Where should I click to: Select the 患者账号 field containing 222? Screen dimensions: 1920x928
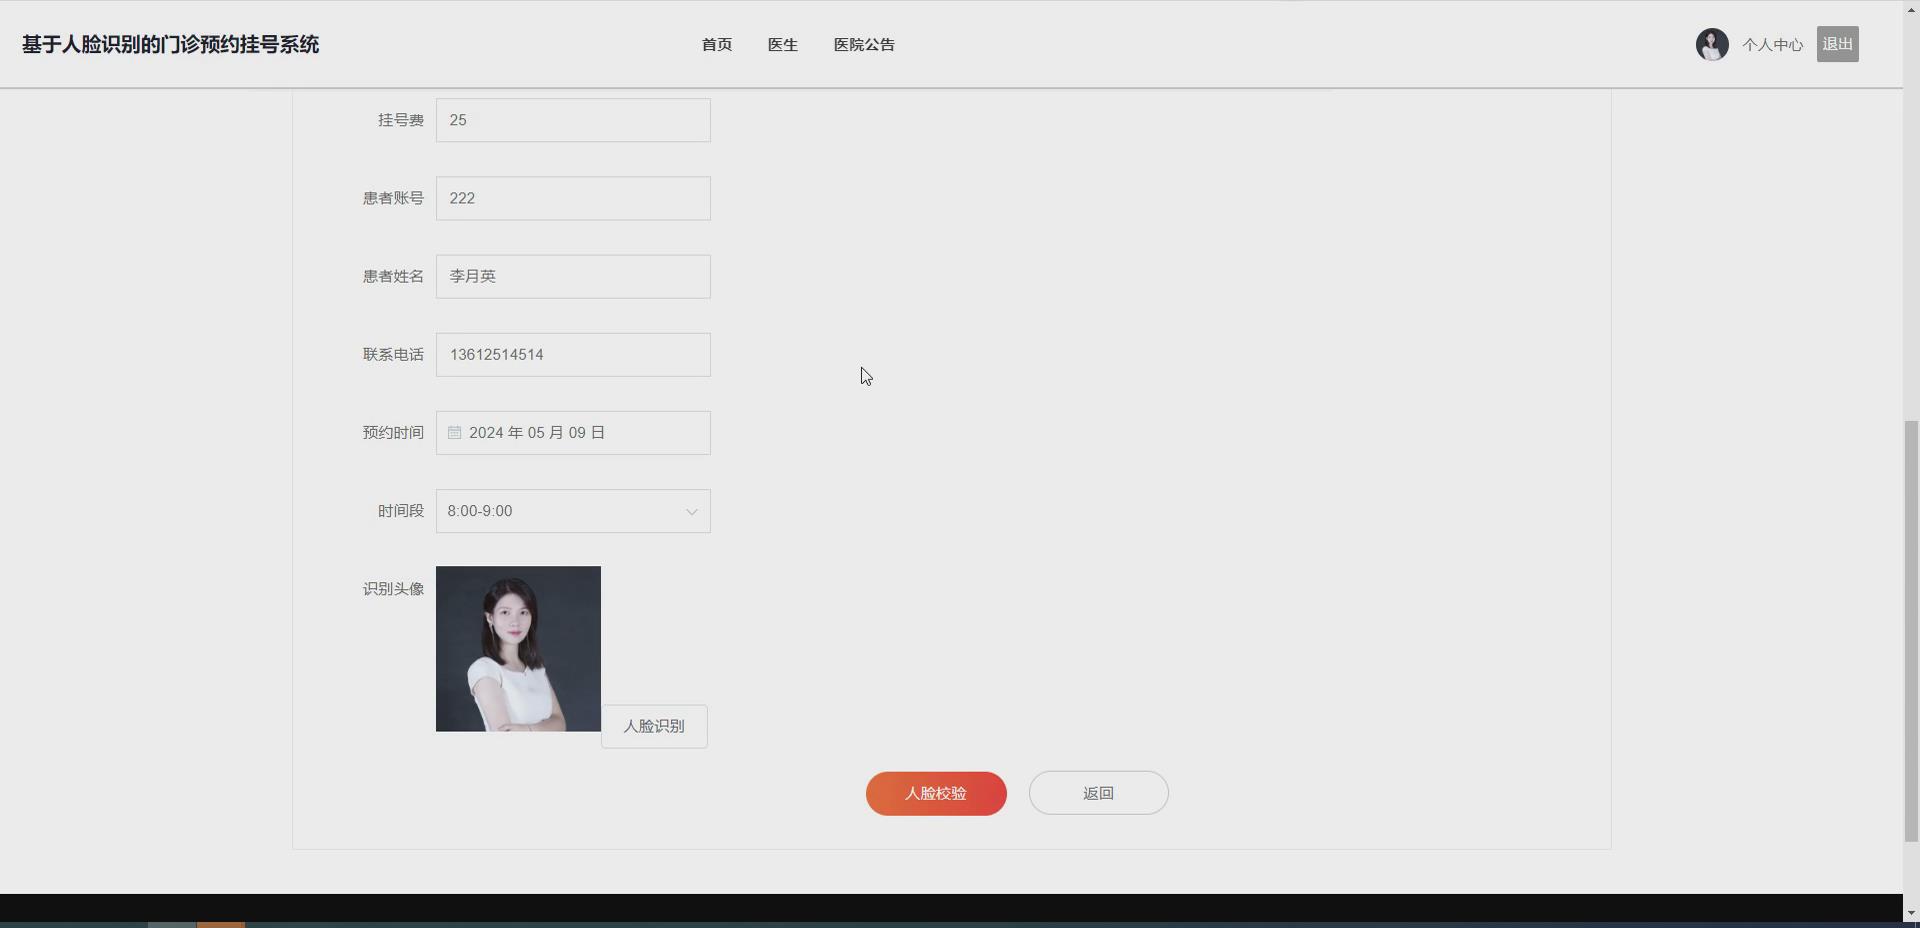coord(573,198)
